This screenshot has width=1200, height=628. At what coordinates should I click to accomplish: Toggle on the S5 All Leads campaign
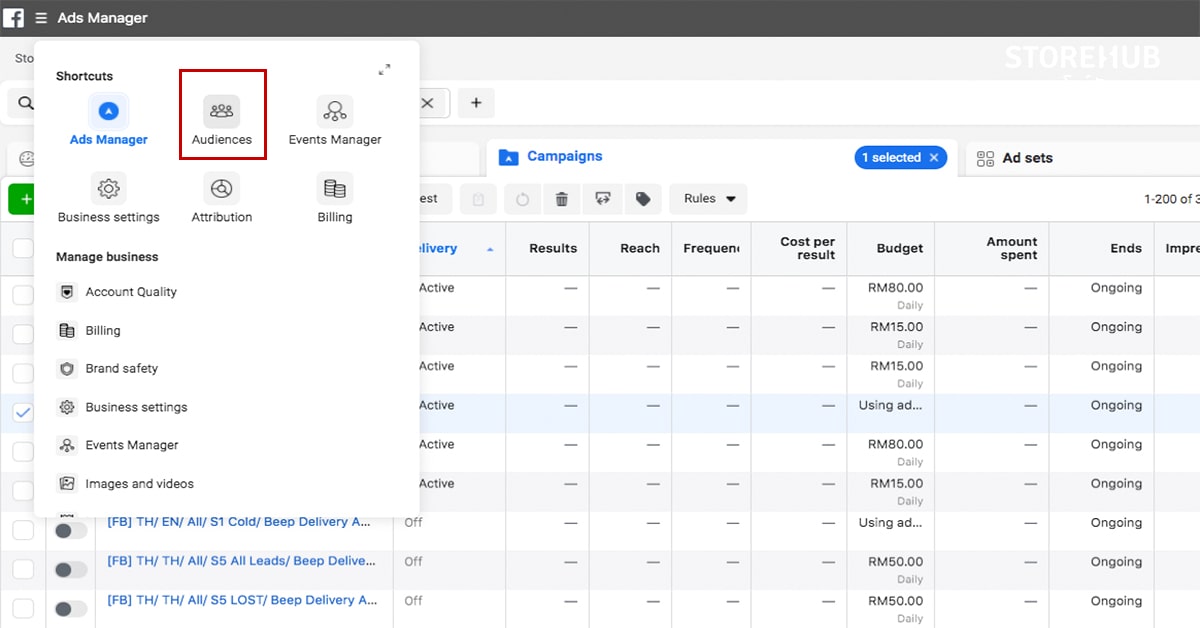click(71, 569)
